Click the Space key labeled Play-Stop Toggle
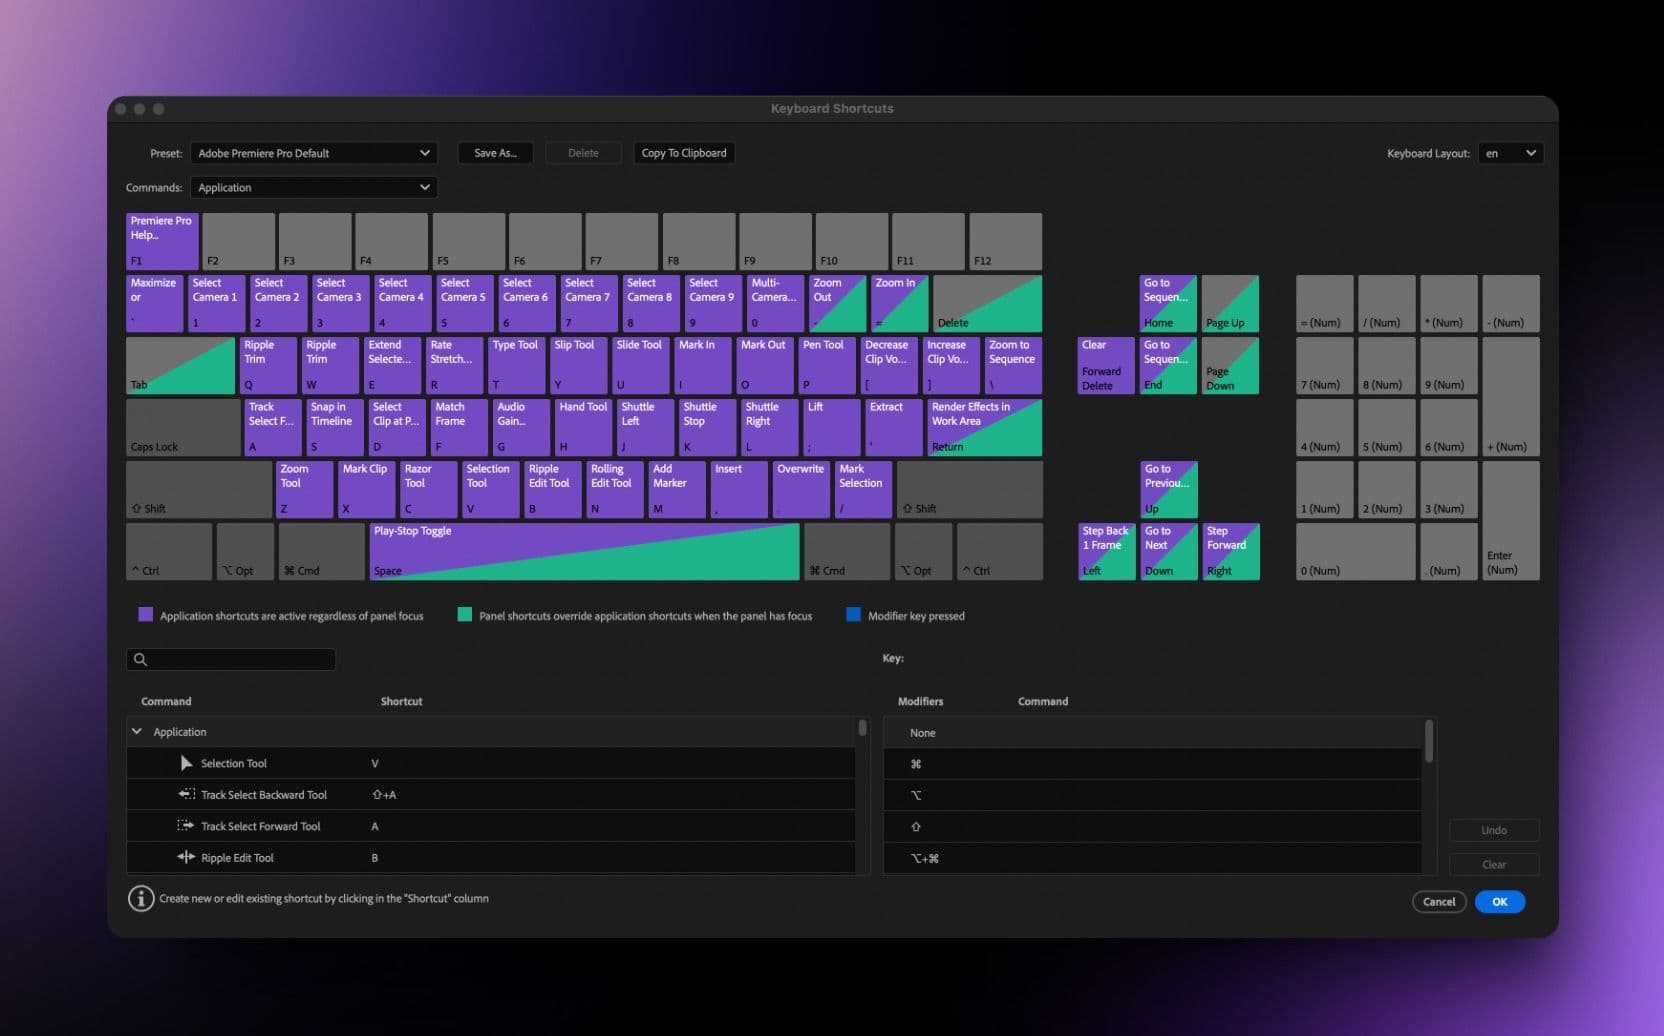Screen dimensions: 1664x1036 point(585,551)
